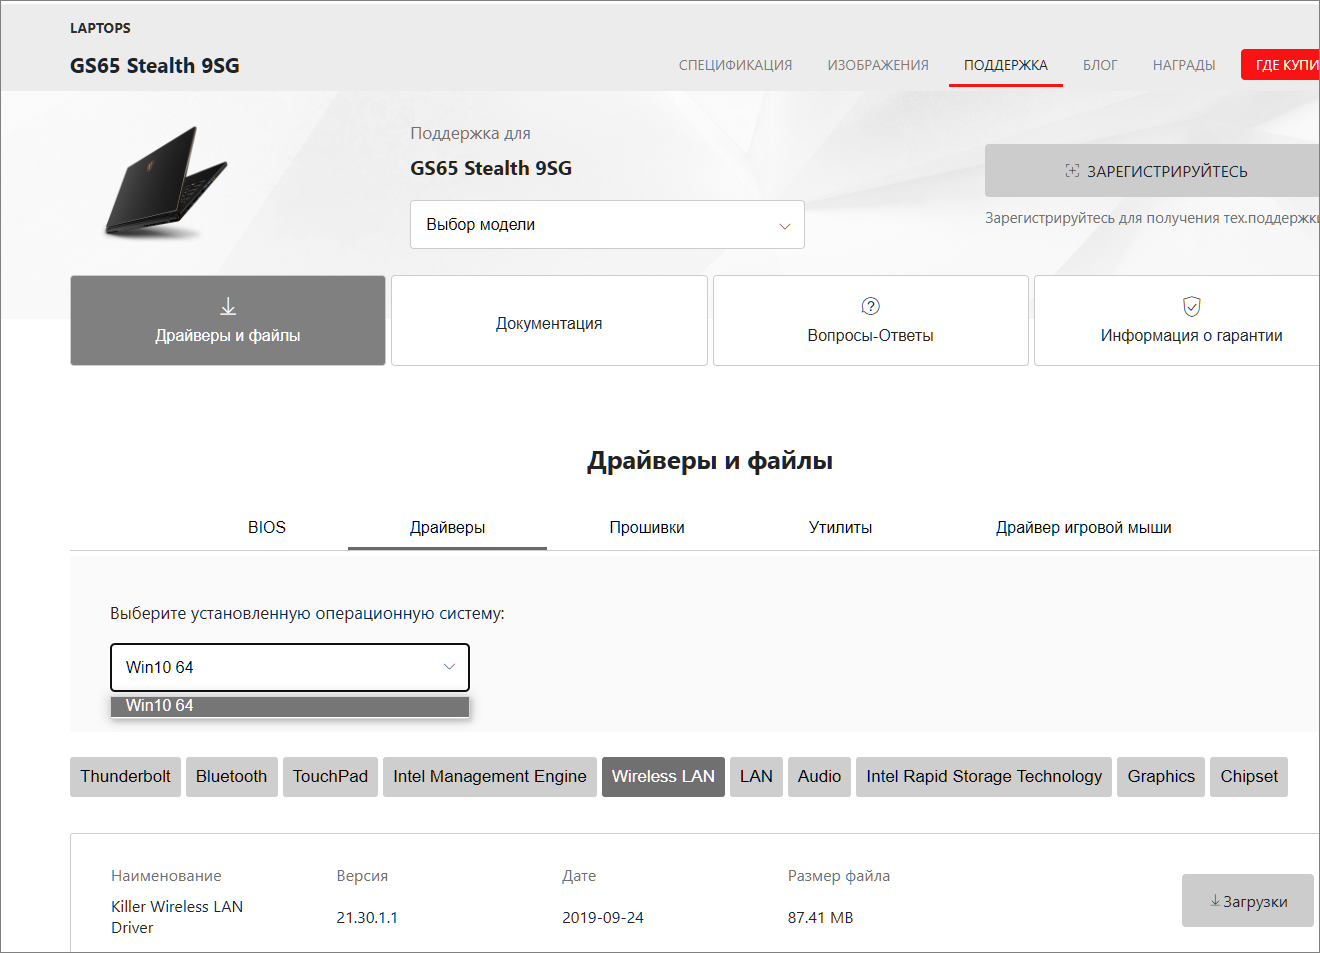The height and width of the screenshot is (953, 1320).
Task: Switch to the BIOS tab
Action: point(267,527)
